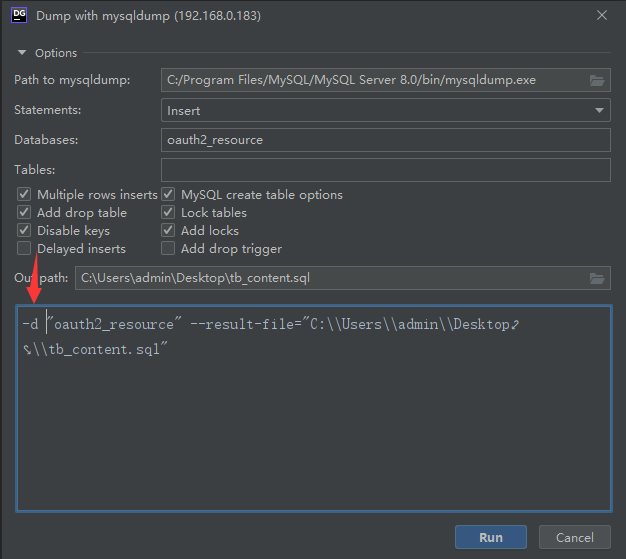Screen dimensions: 626x559
Task: Click the DataGrip logo icon in the title bar
Action: coord(19,16)
